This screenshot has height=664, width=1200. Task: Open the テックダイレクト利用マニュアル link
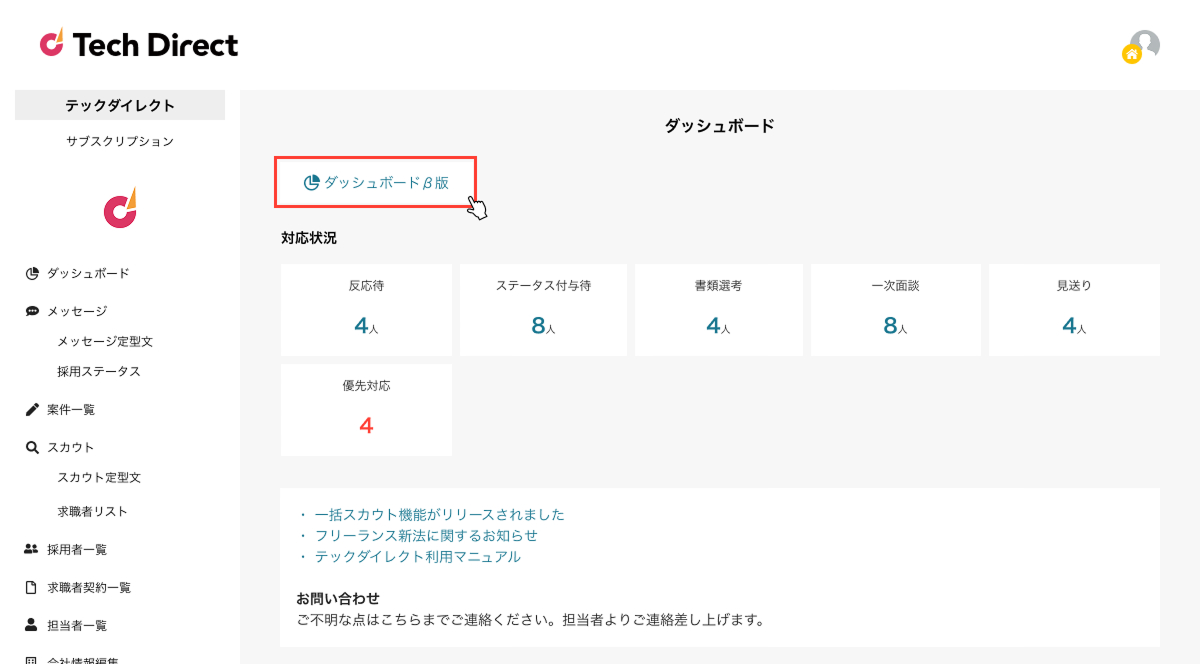point(417,557)
